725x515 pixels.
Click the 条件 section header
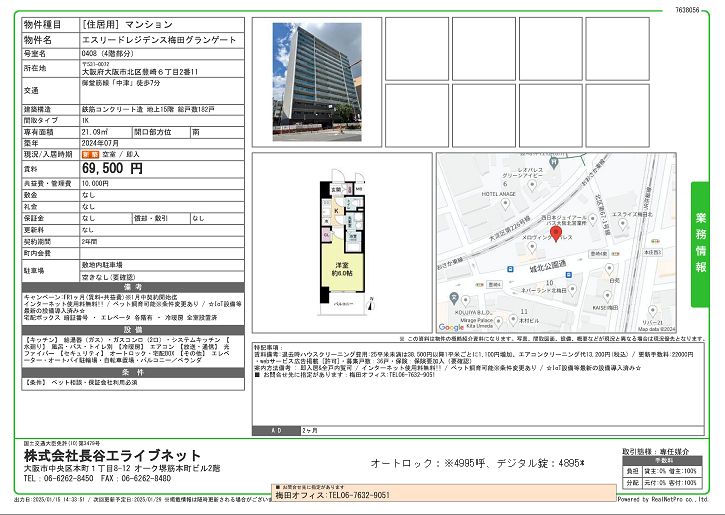point(133,373)
